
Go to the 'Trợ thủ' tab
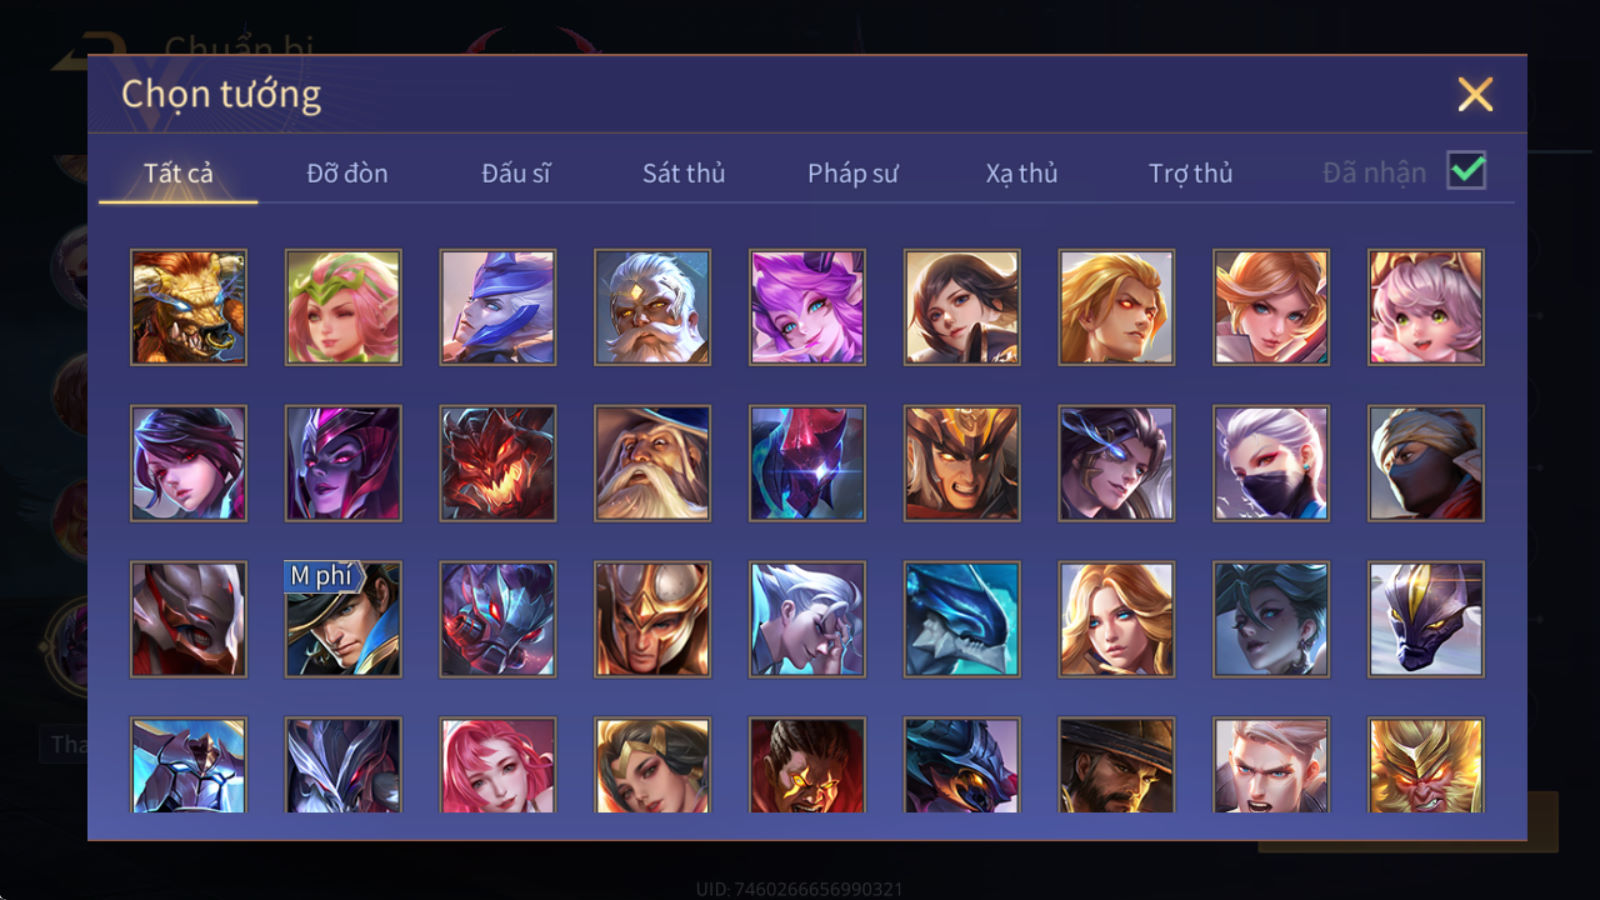click(1190, 173)
